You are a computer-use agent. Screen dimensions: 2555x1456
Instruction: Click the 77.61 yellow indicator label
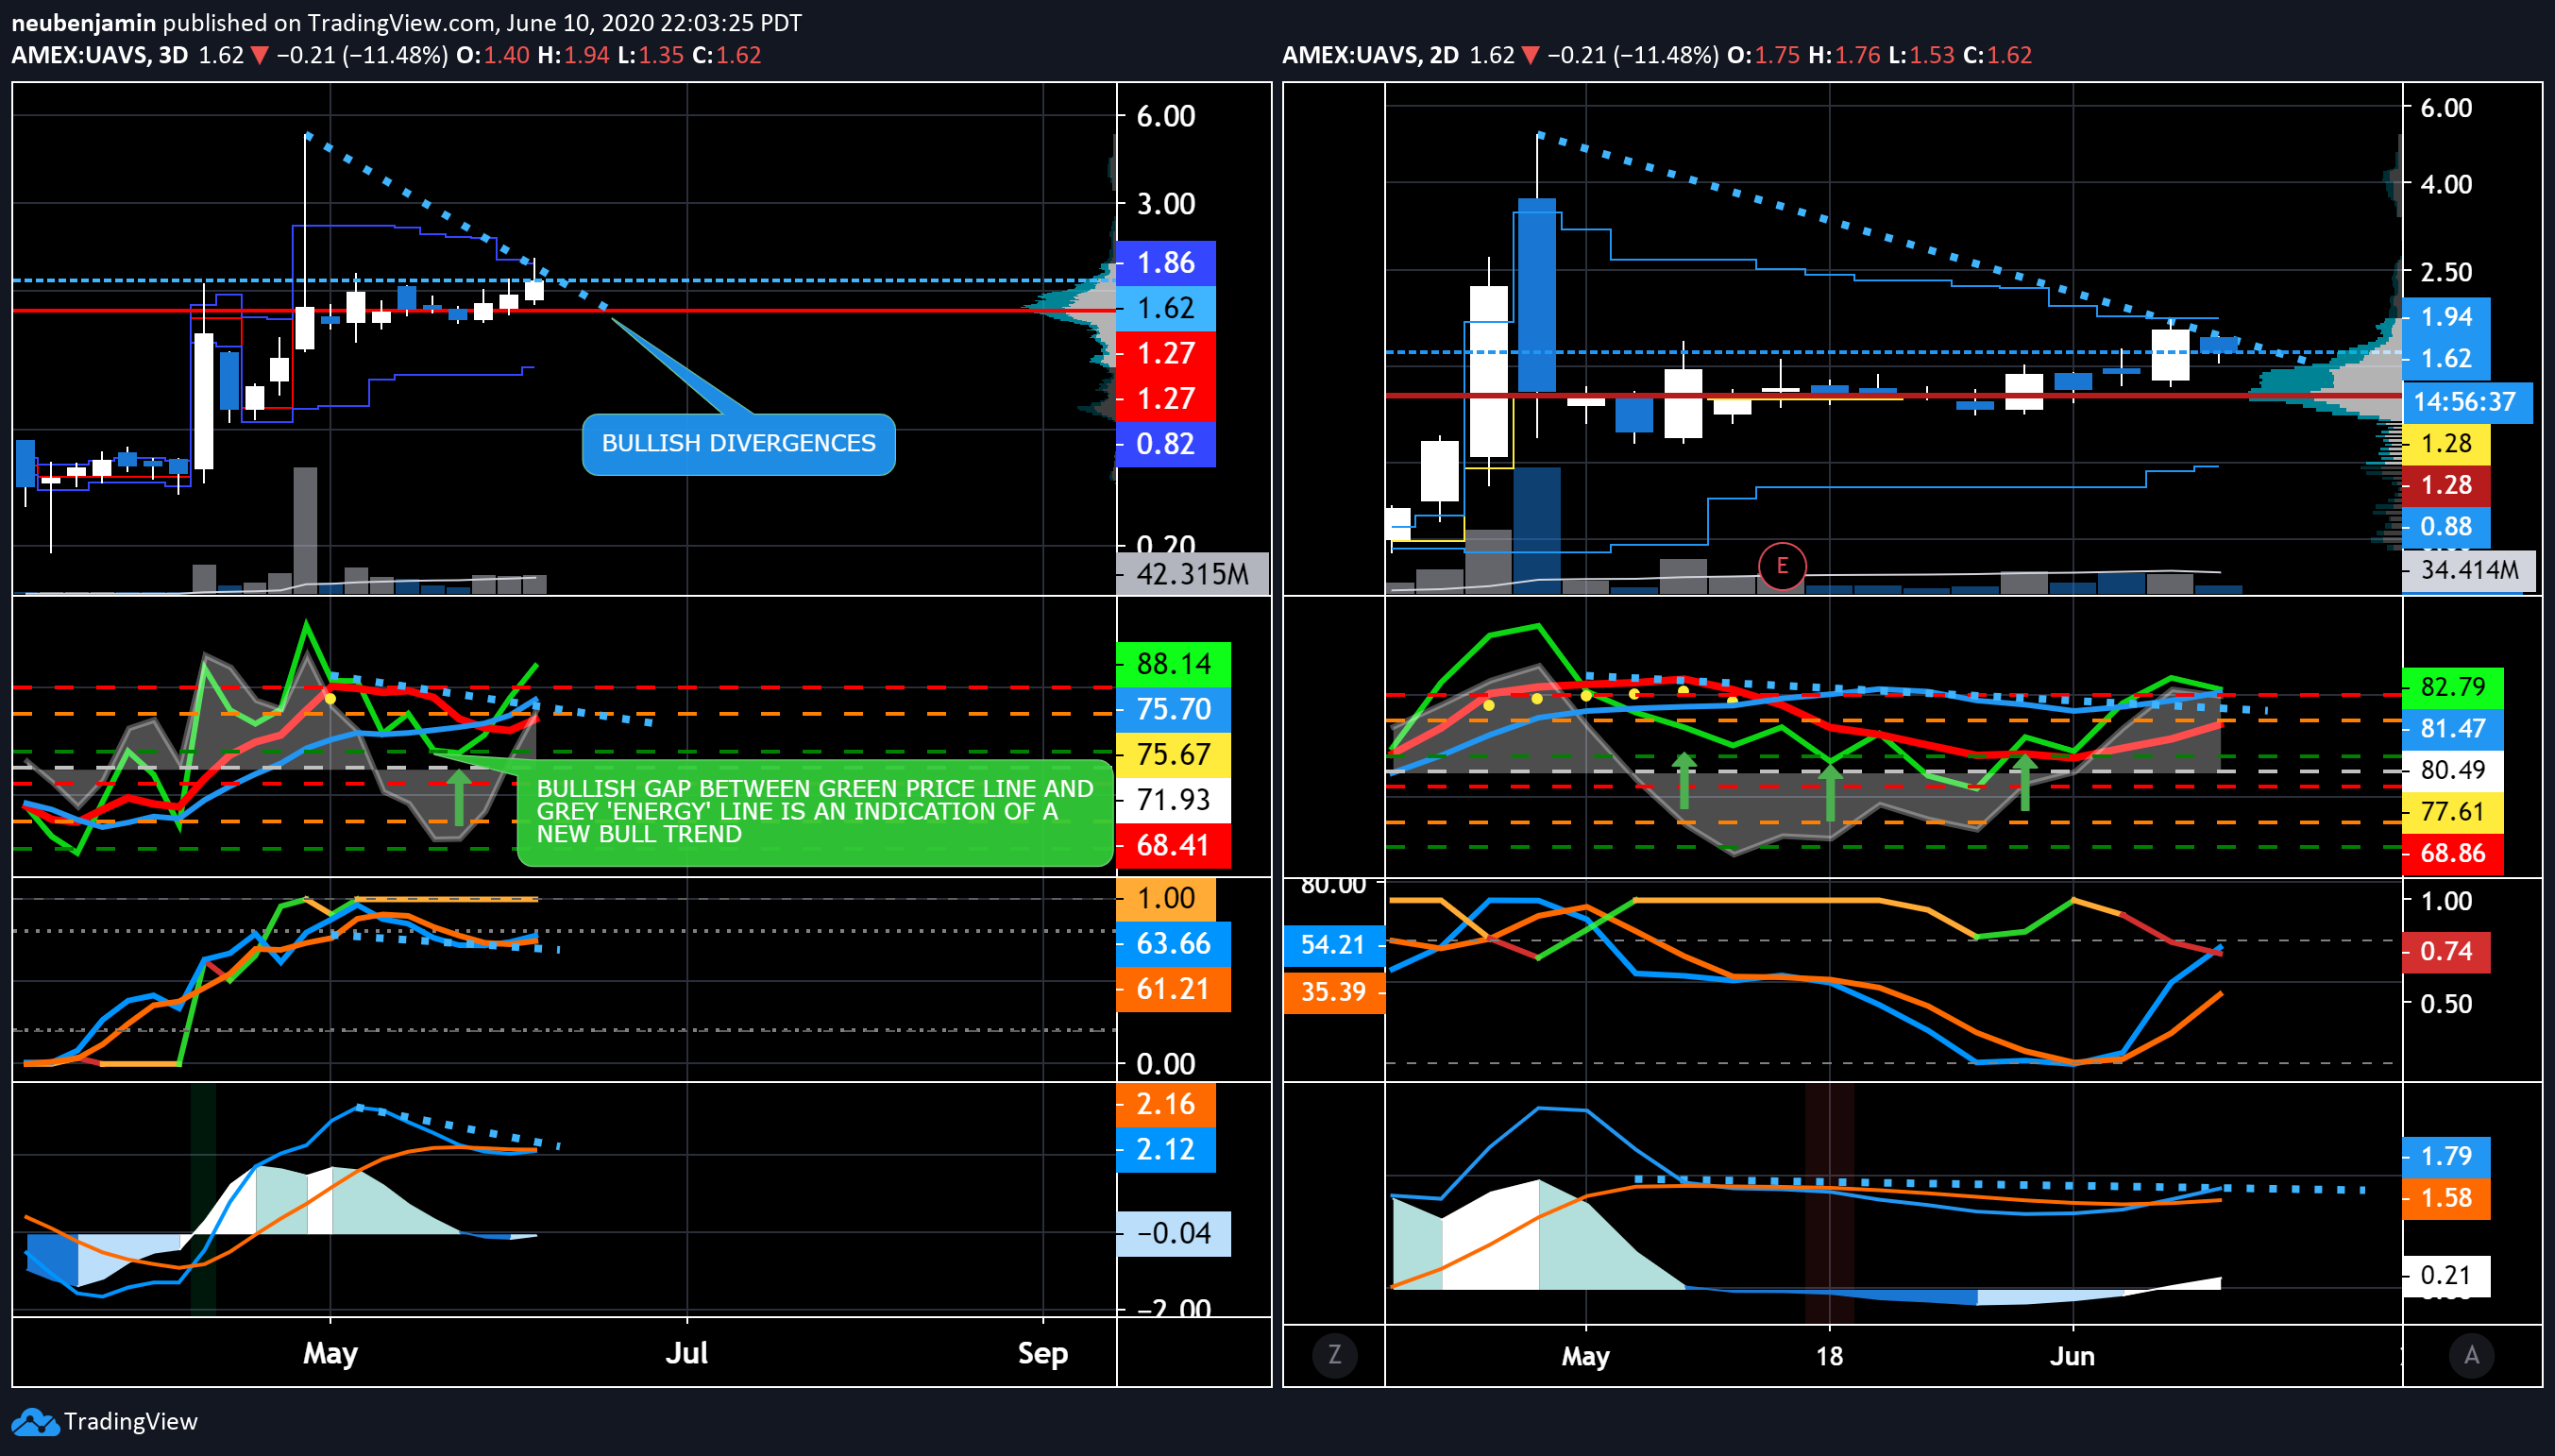2453,812
